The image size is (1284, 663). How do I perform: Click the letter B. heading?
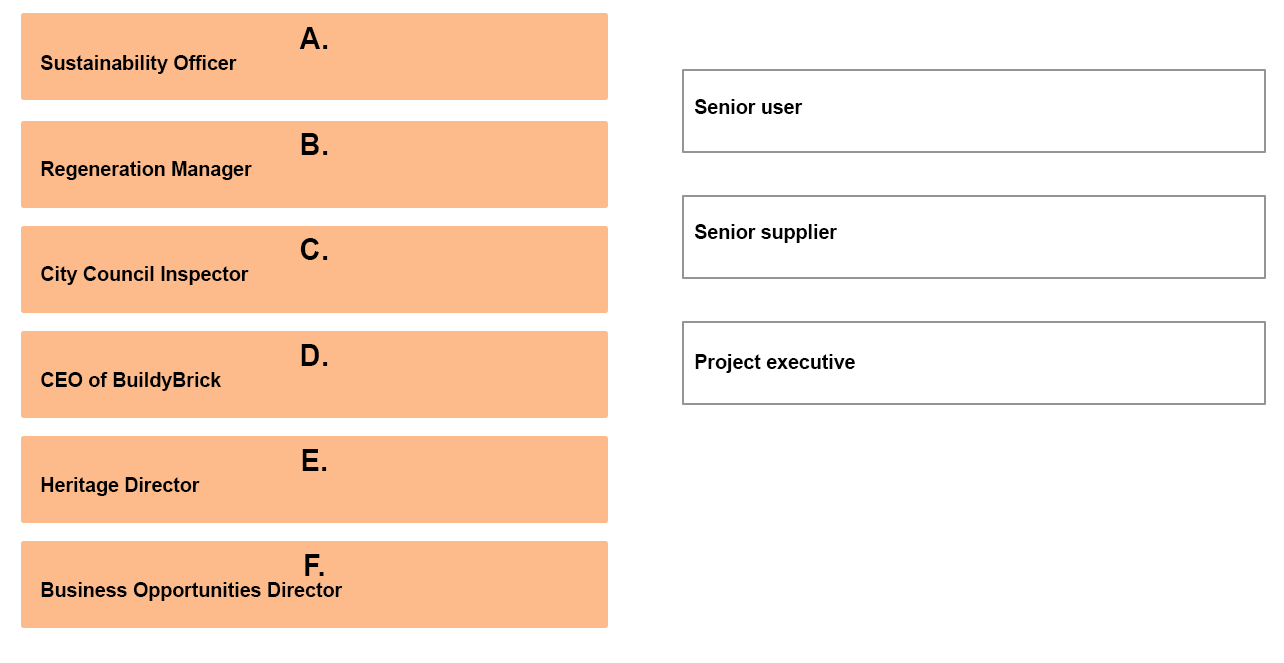tap(314, 145)
